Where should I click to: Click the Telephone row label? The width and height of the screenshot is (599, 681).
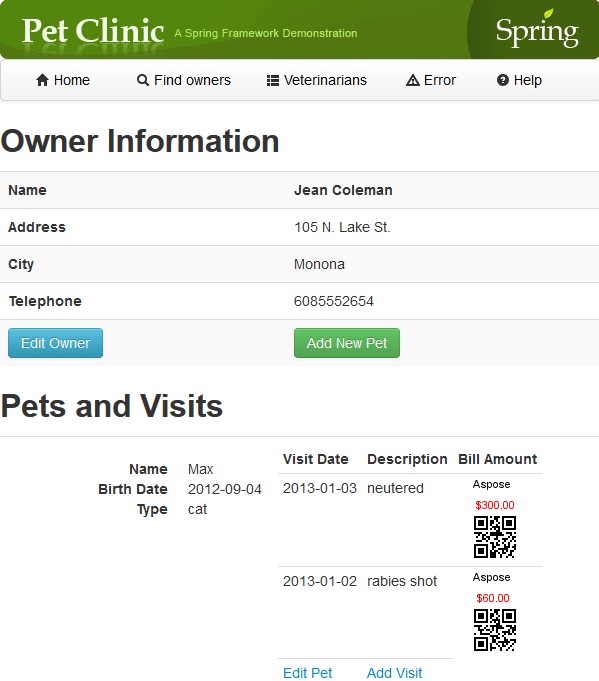pyautogui.click(x=45, y=301)
